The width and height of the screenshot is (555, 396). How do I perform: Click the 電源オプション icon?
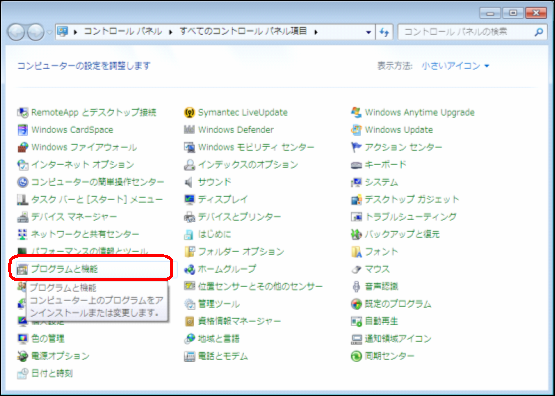22,356
